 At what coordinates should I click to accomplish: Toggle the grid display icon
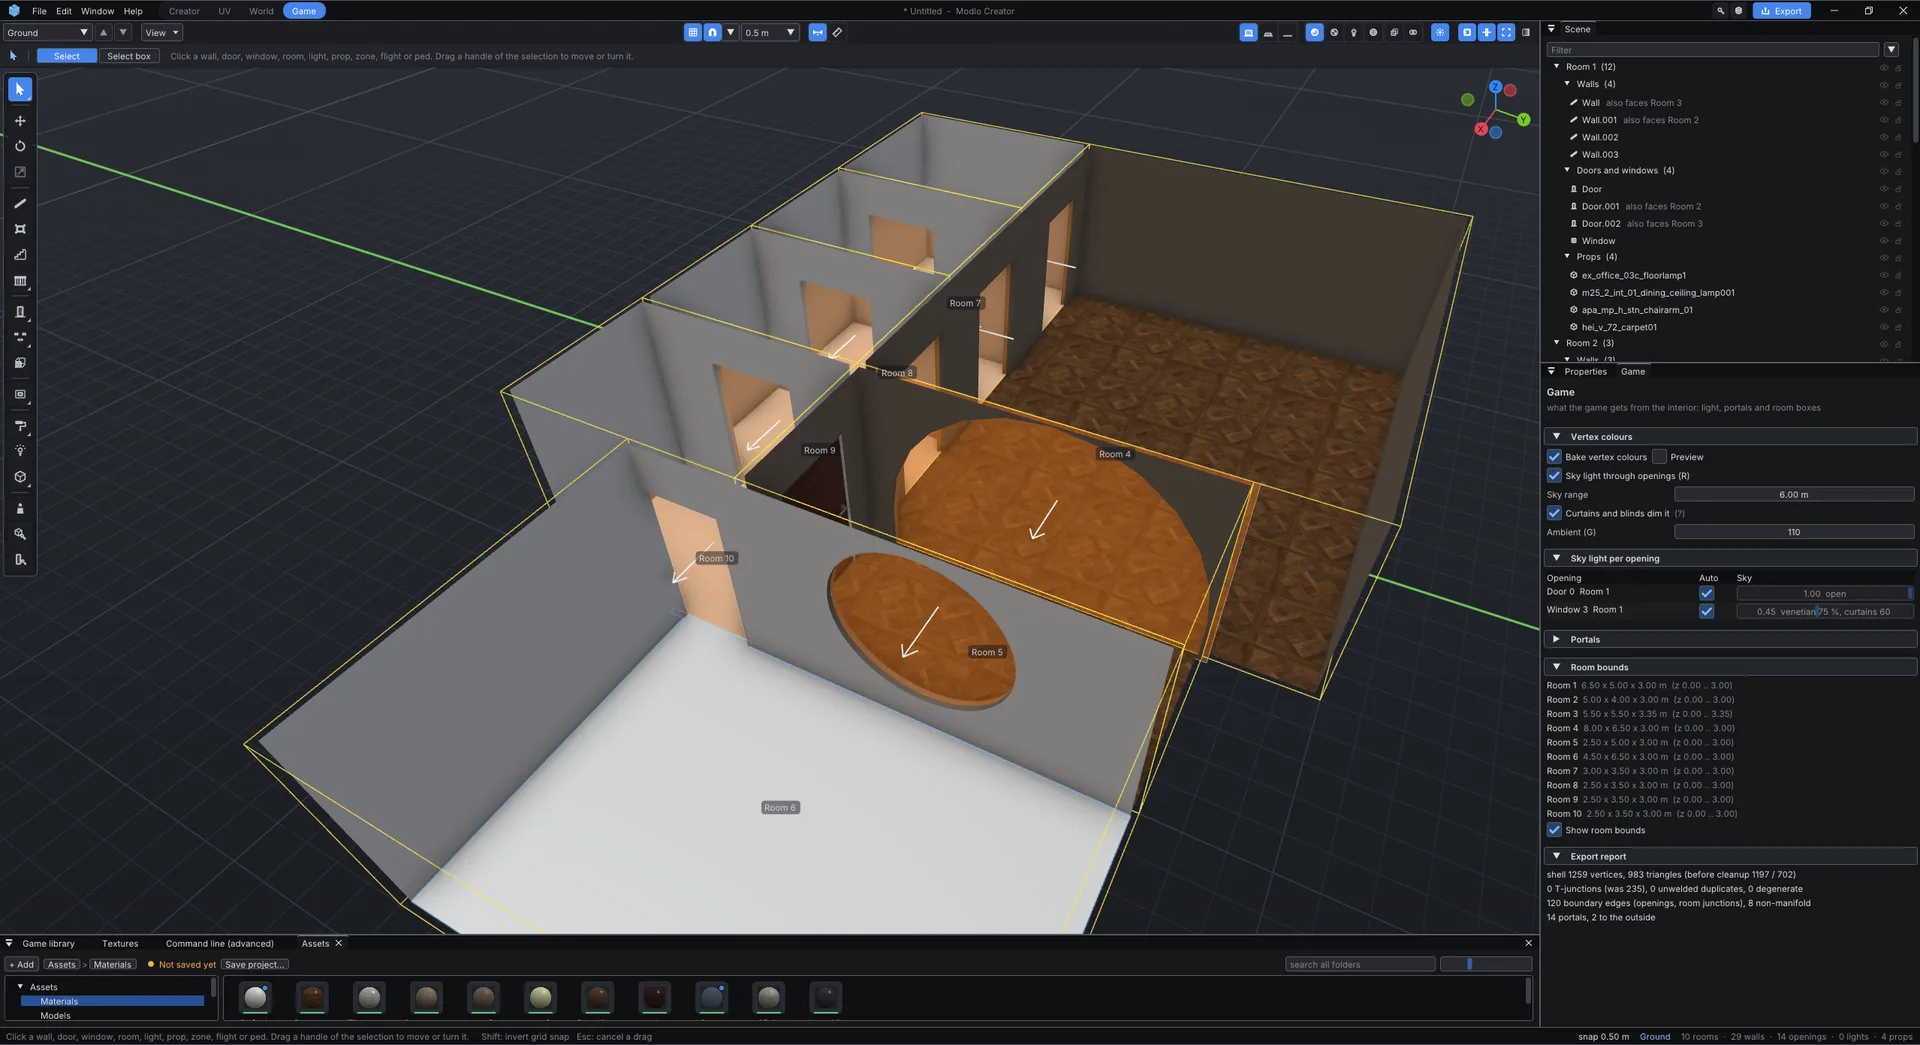click(692, 32)
